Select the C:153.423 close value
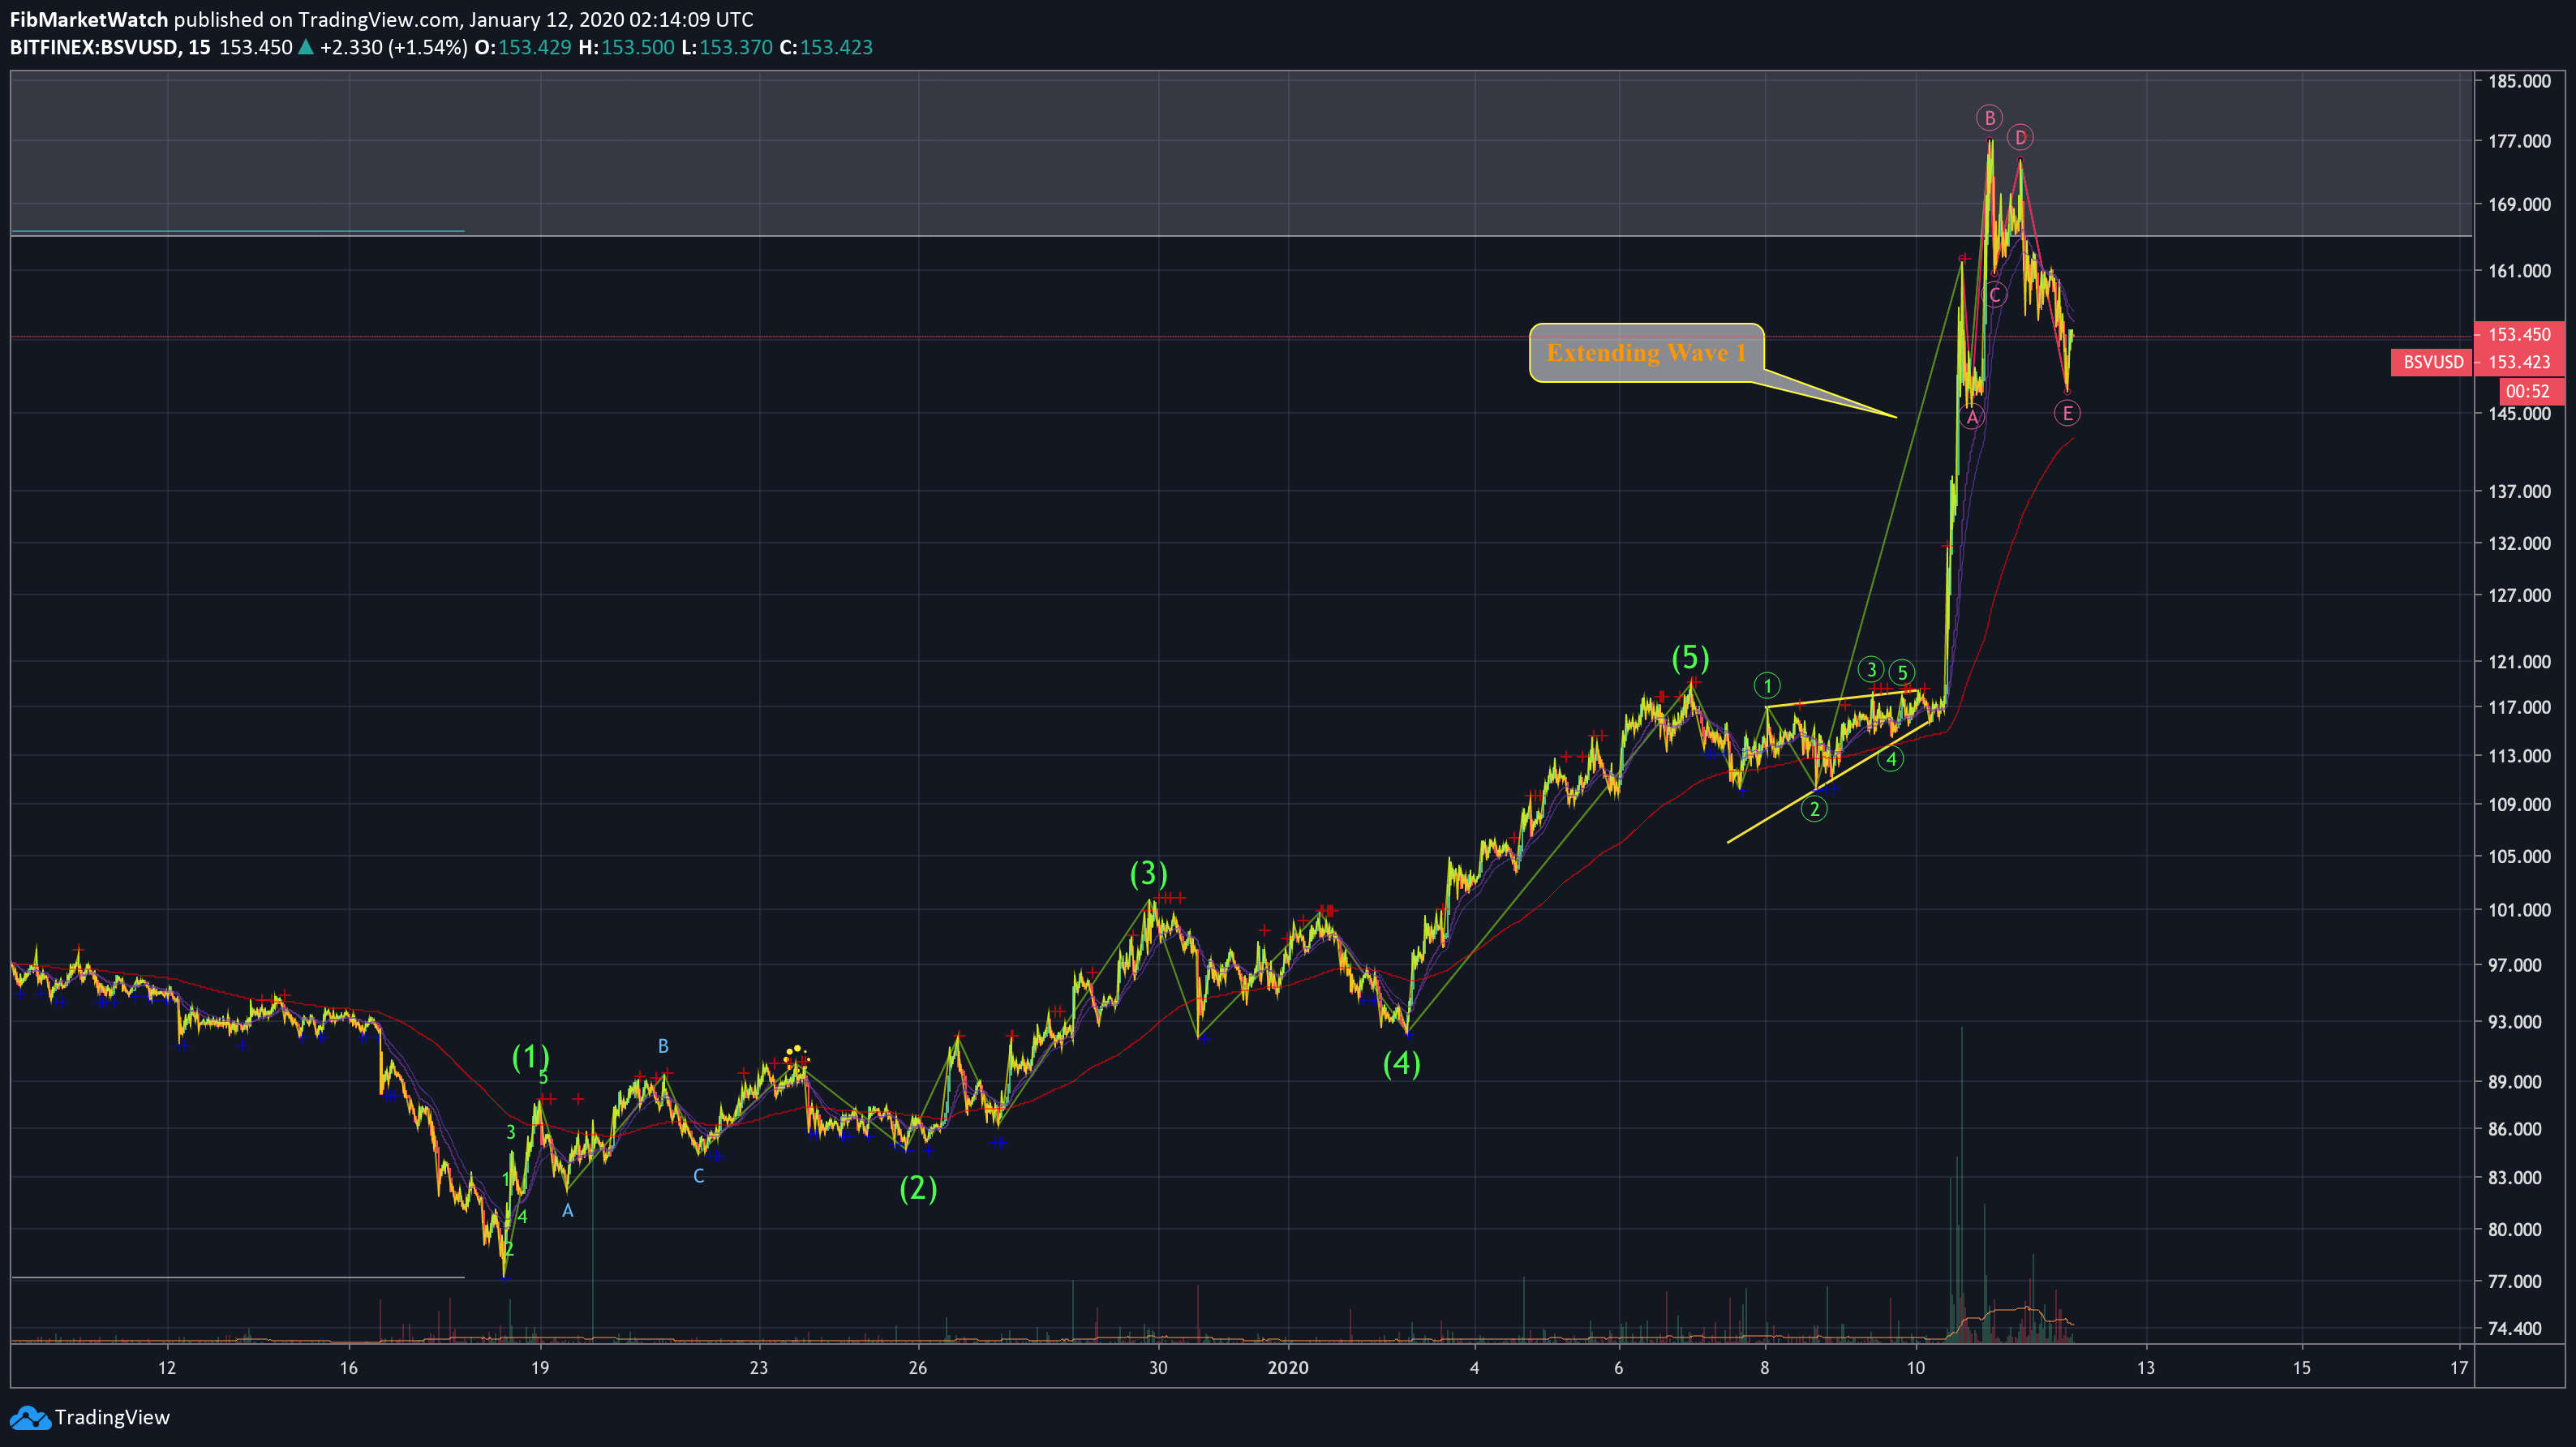2576x1447 pixels. (x=826, y=47)
